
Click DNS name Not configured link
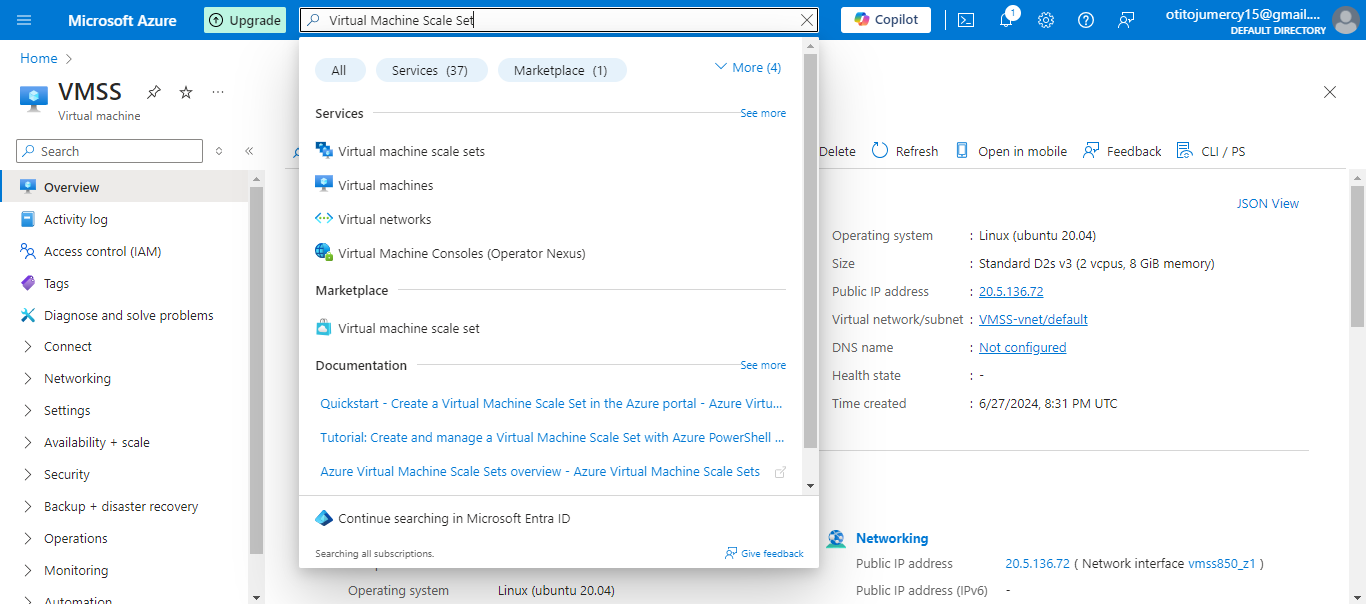[1022, 348]
